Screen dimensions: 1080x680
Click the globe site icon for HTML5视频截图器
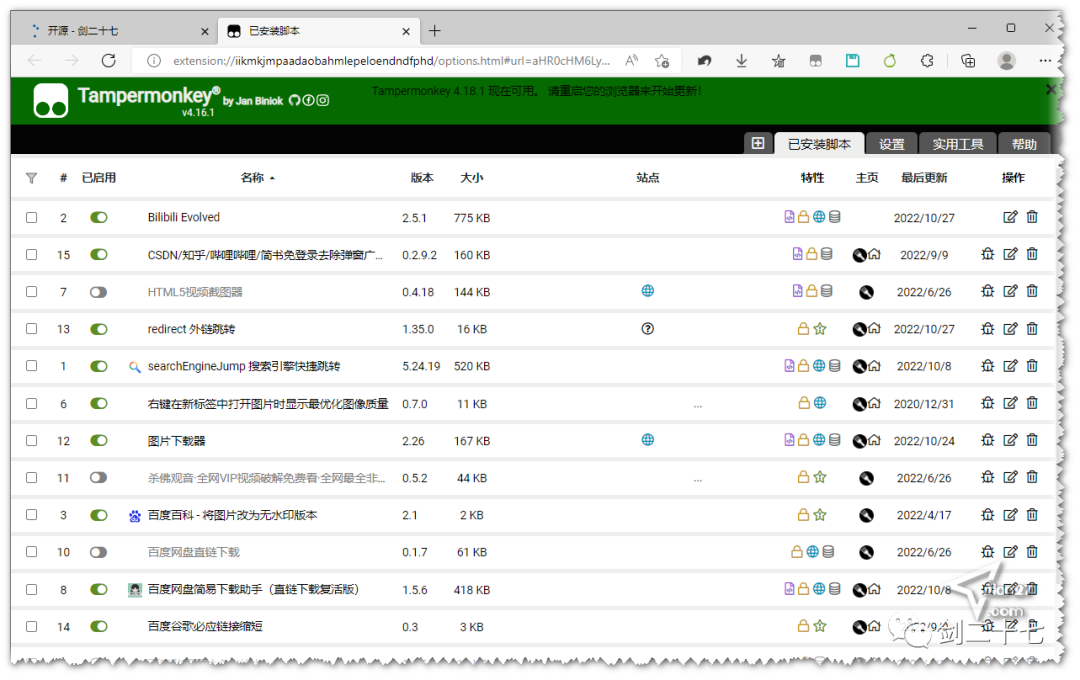[x=647, y=291]
